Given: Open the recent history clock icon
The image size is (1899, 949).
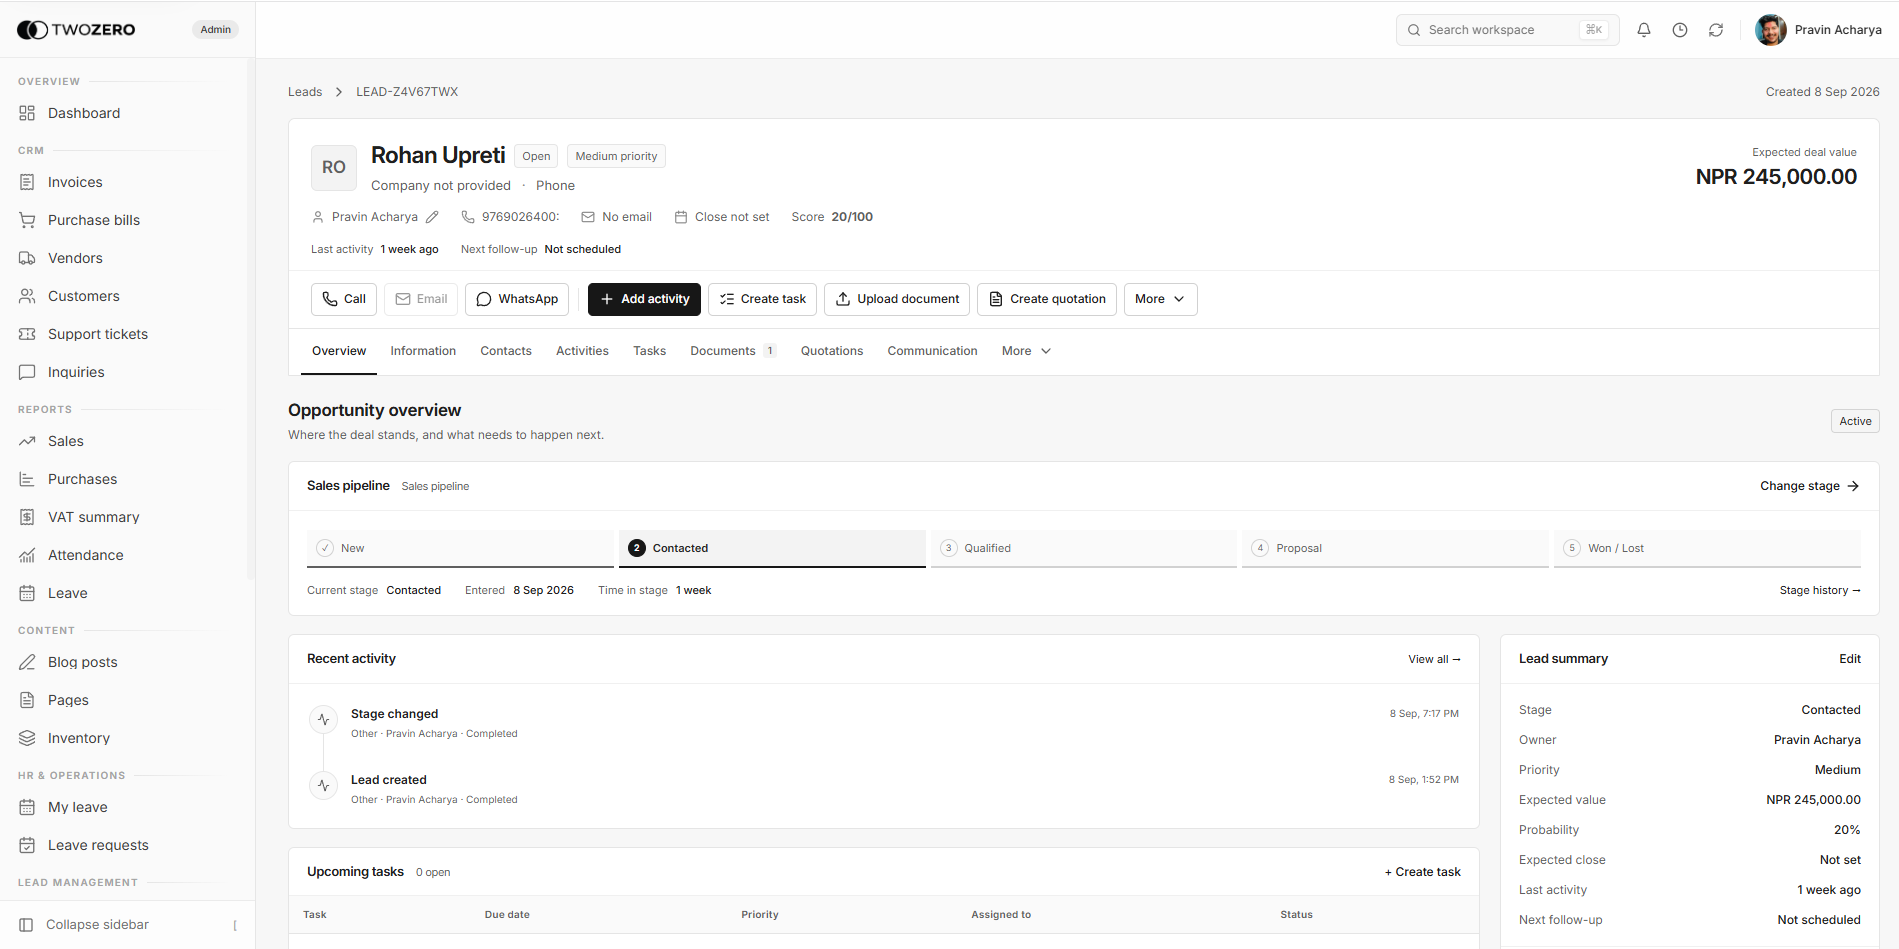Looking at the screenshot, I should coord(1679,30).
